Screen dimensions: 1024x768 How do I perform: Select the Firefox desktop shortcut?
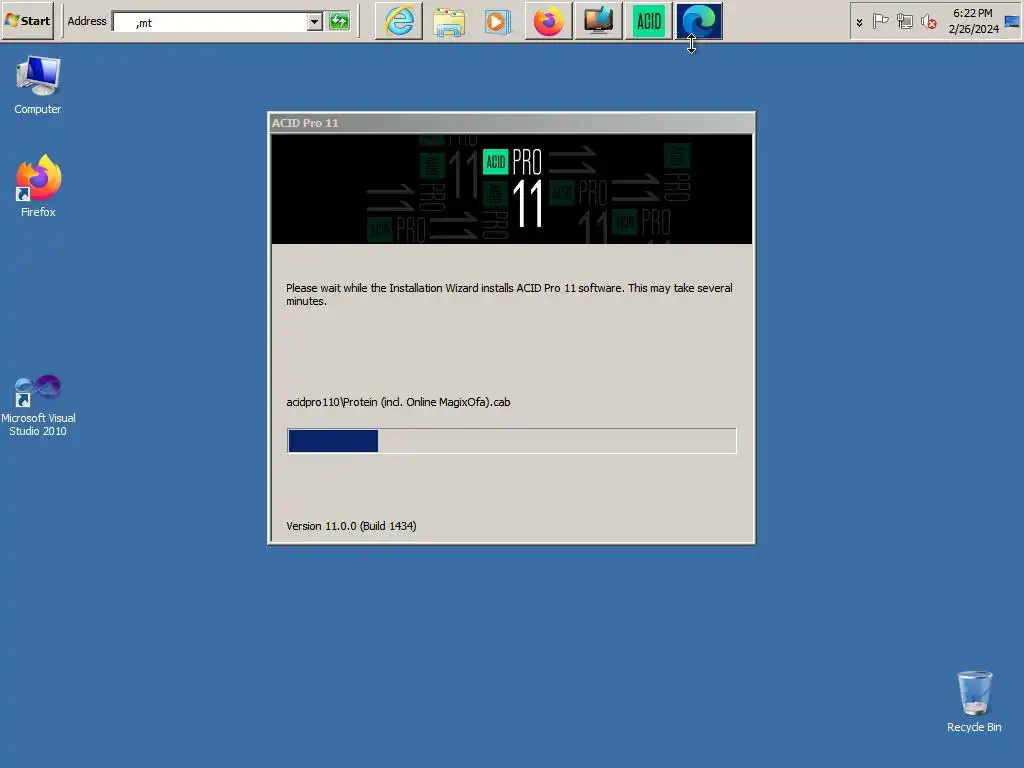[38, 186]
